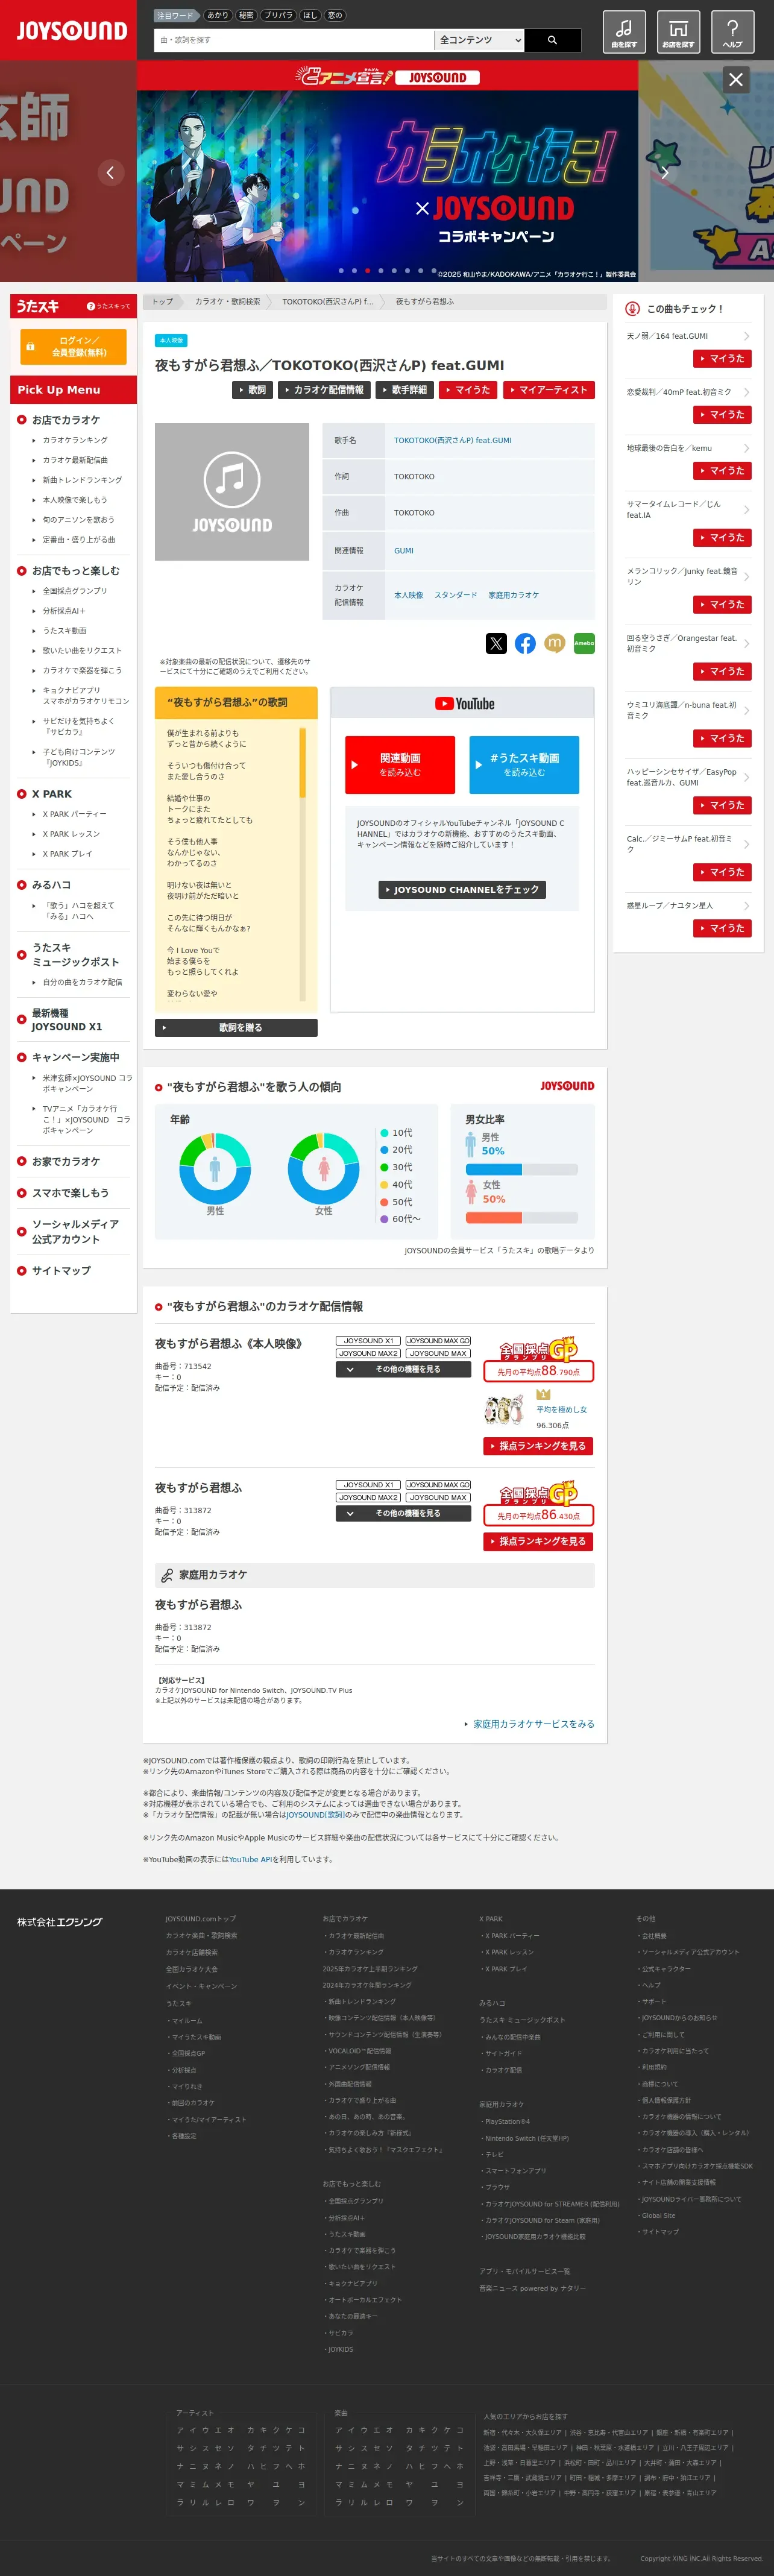The image size is (774, 2576).
Task: Click JOYSOUND CHANNELをチェック button
Action: [462, 889]
